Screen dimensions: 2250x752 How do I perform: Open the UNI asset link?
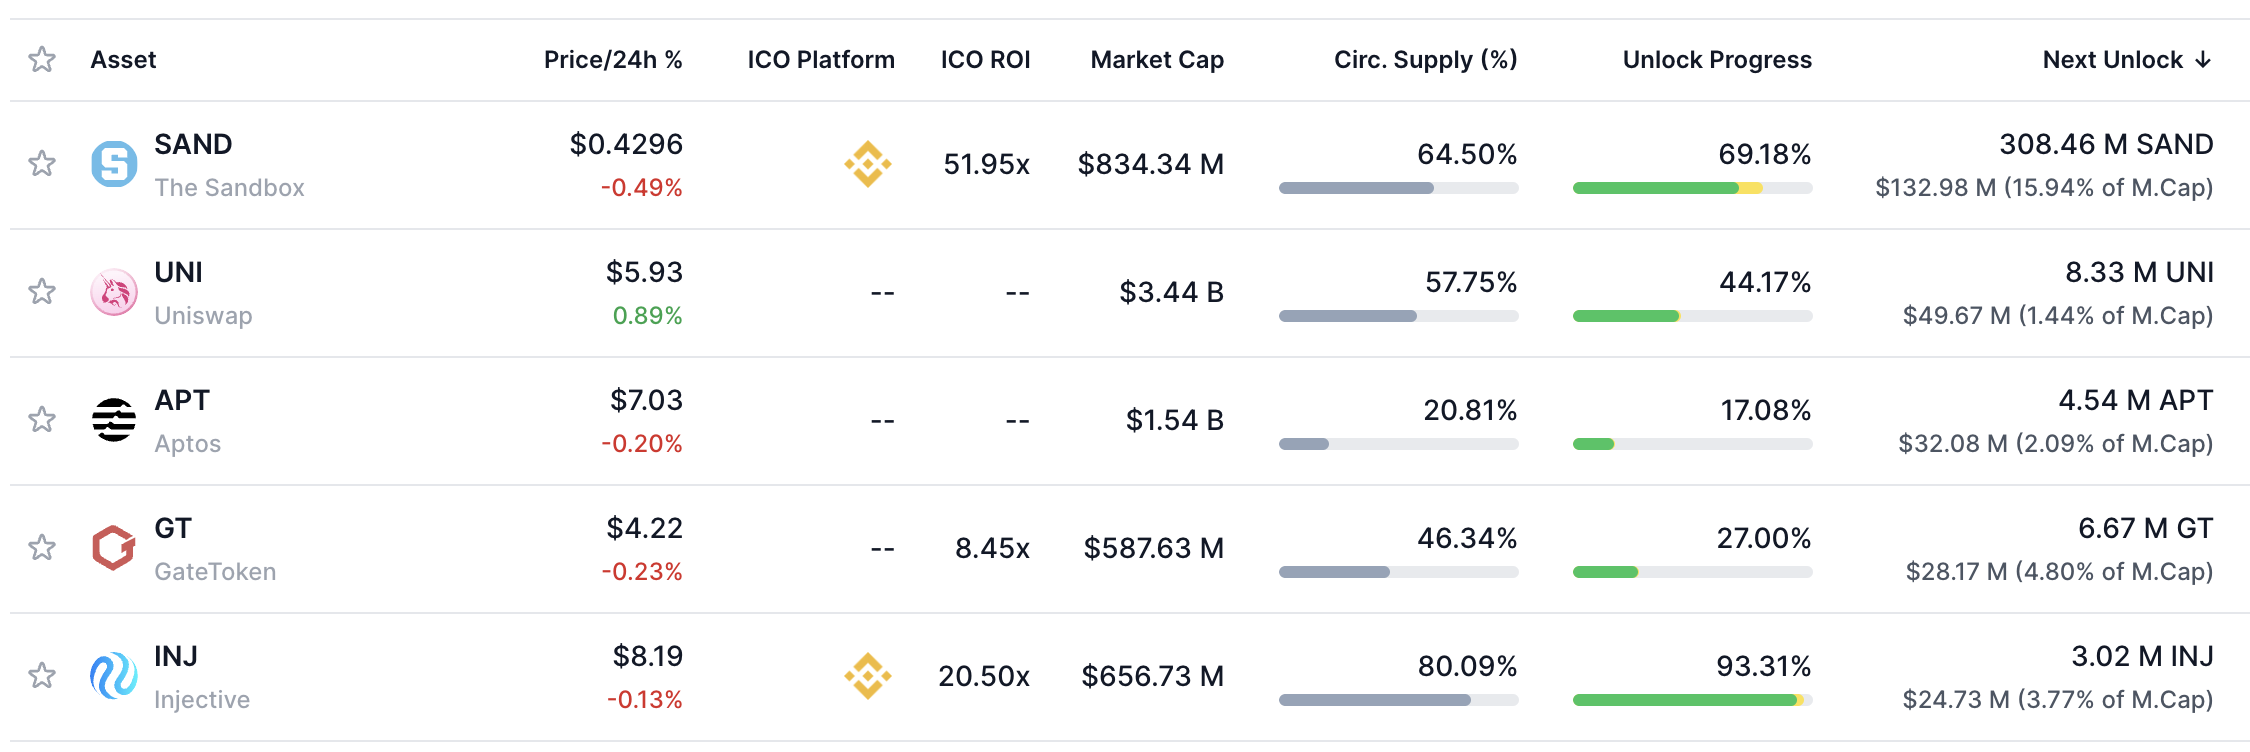pos(178,272)
